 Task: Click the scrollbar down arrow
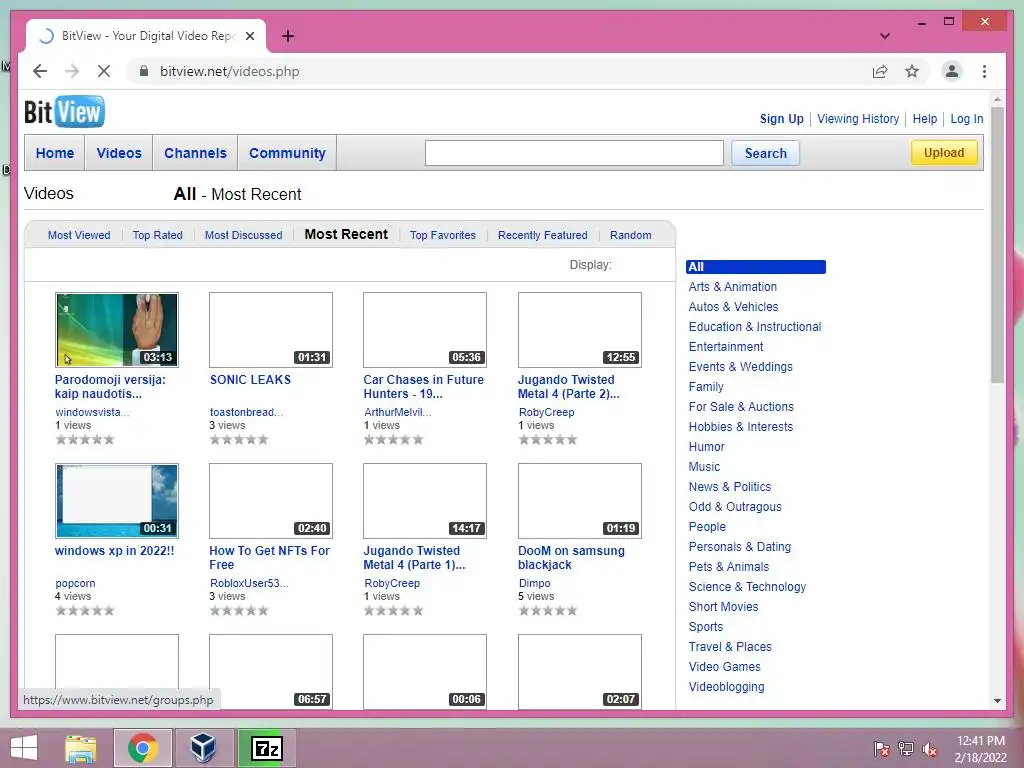[x=997, y=701]
